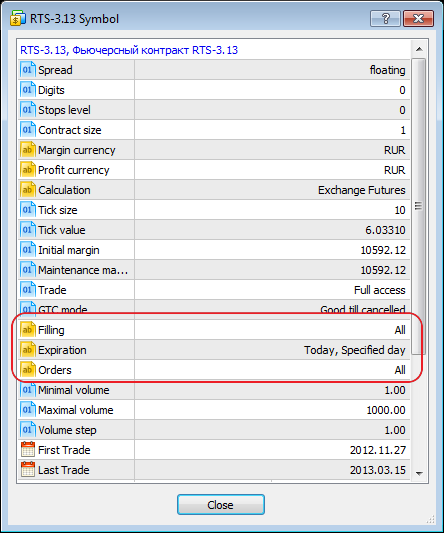The width and height of the screenshot is (444, 533).
Task: Select the Orders value 'All'
Action: pyautogui.click(x=400, y=370)
